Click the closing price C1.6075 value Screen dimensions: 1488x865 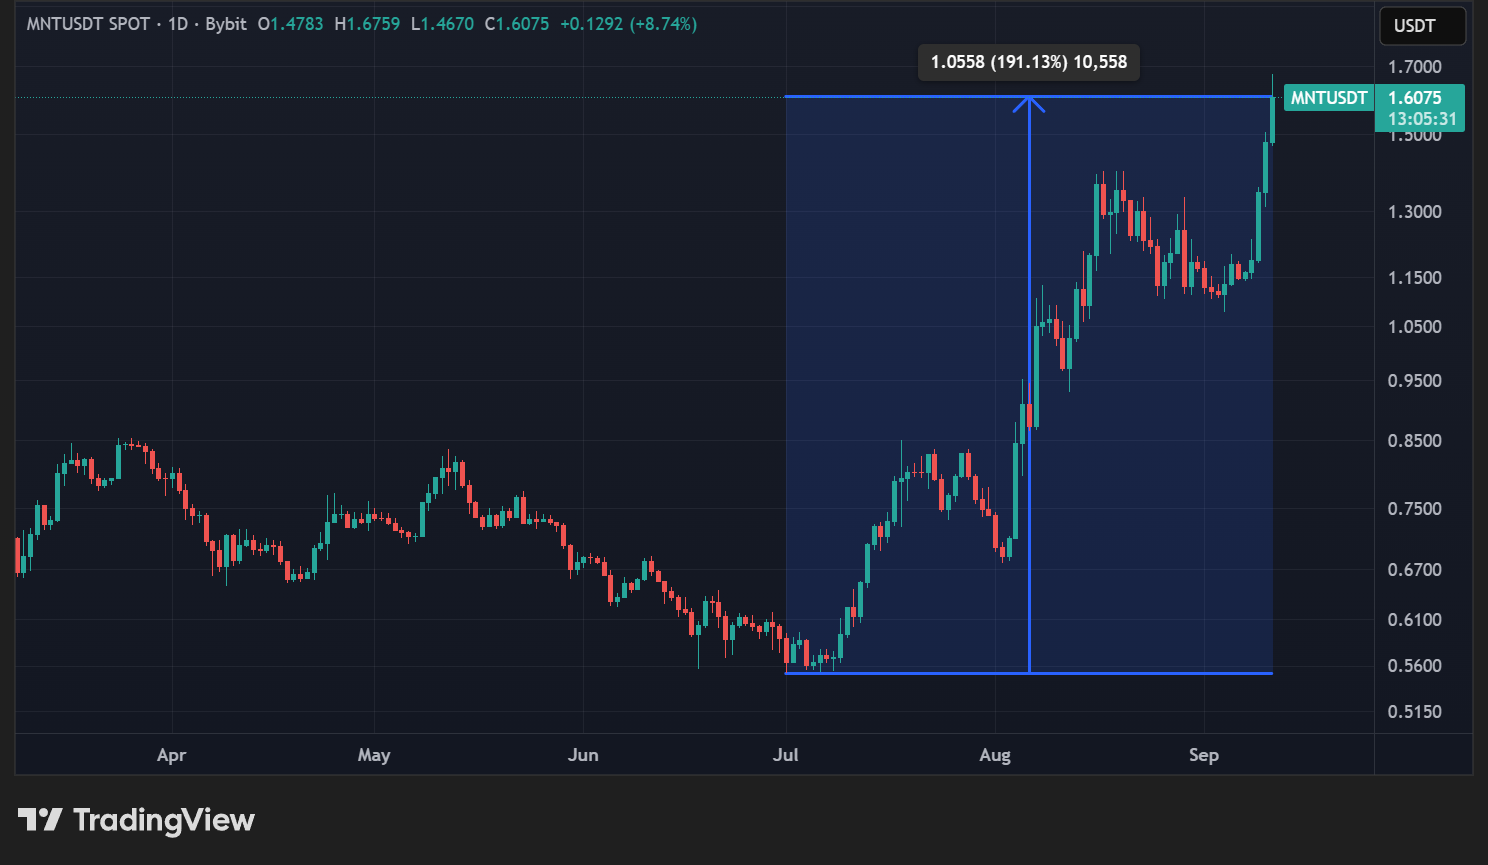coord(517,24)
